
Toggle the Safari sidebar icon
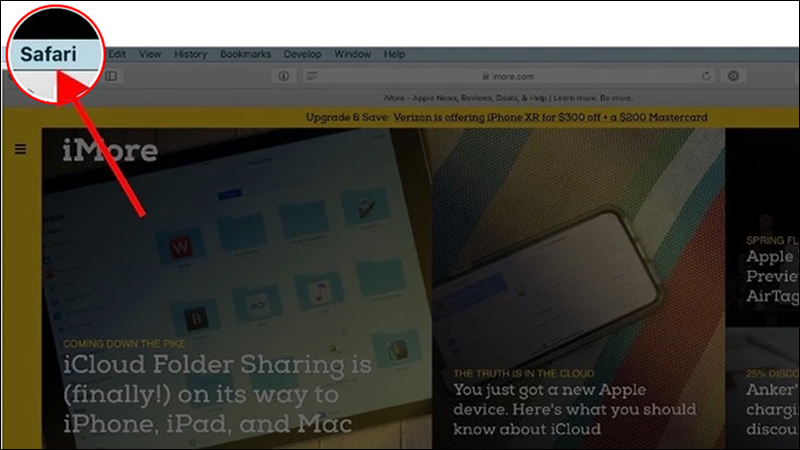tap(111, 76)
